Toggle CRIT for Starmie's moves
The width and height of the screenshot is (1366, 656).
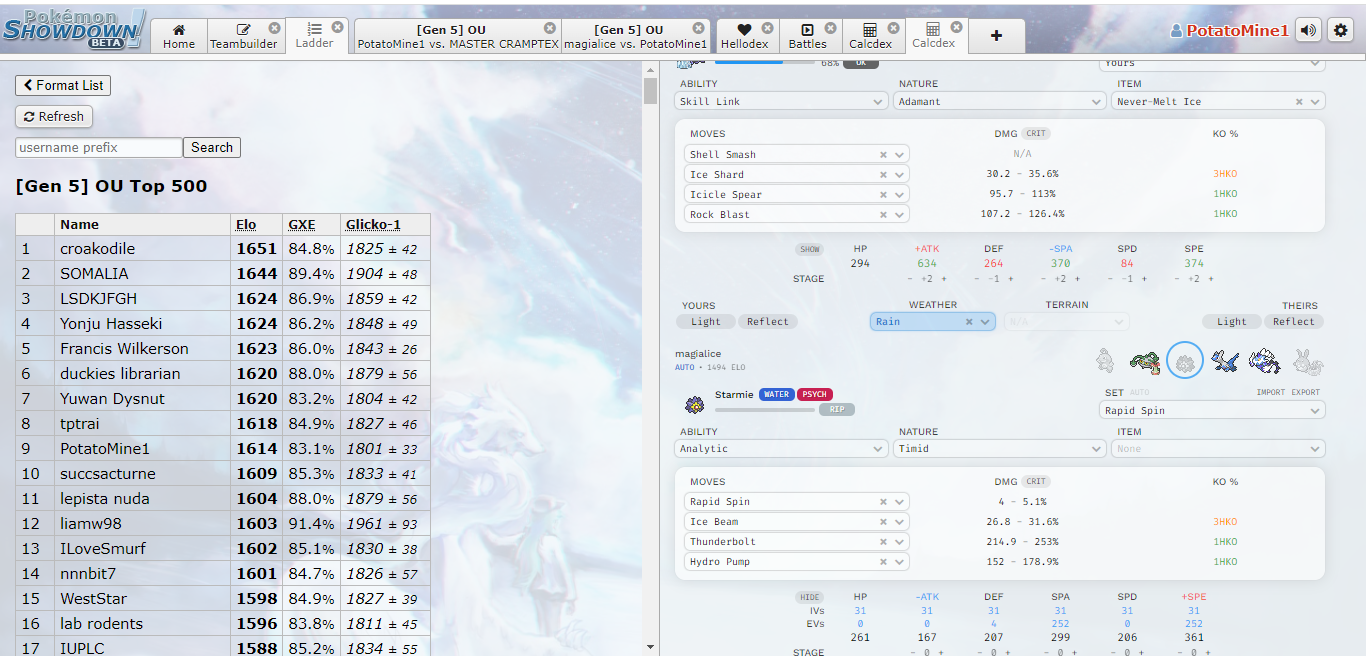tap(1036, 482)
